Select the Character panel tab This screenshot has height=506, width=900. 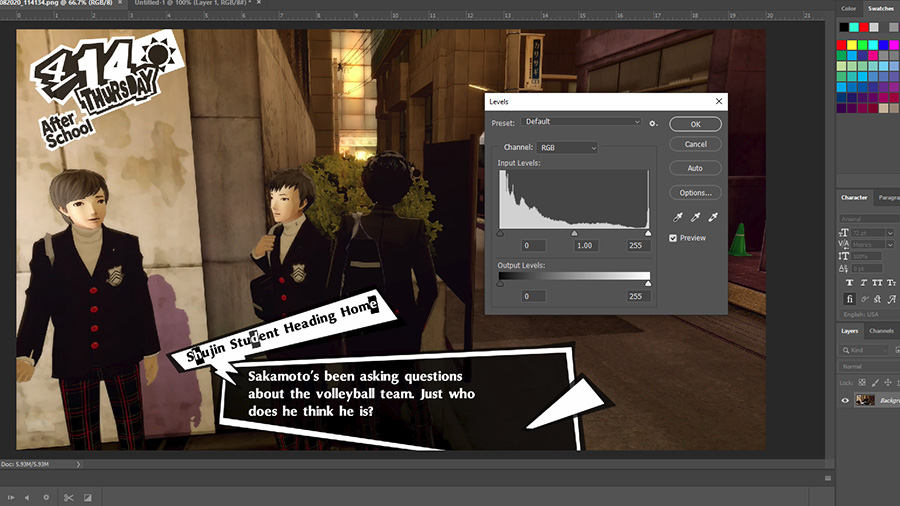tap(854, 197)
